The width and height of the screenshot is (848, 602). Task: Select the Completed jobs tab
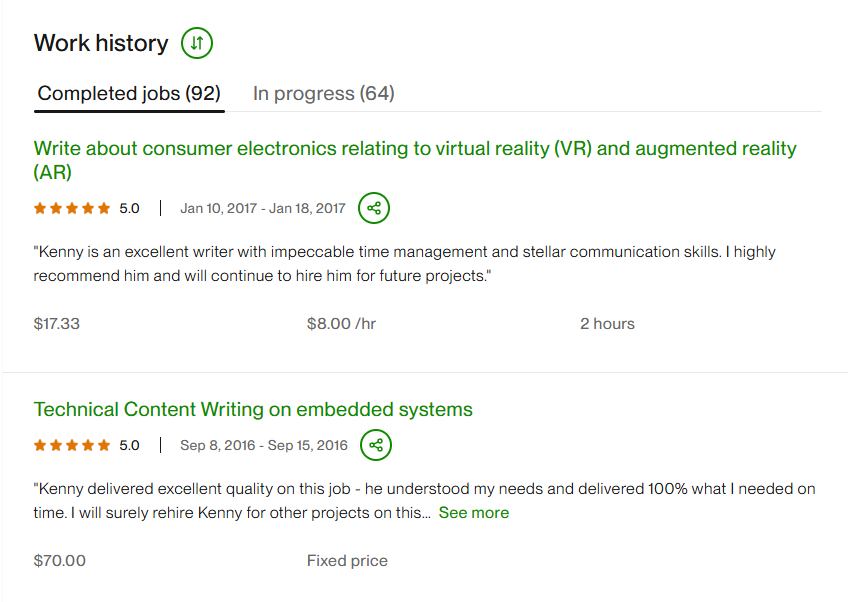click(x=128, y=93)
